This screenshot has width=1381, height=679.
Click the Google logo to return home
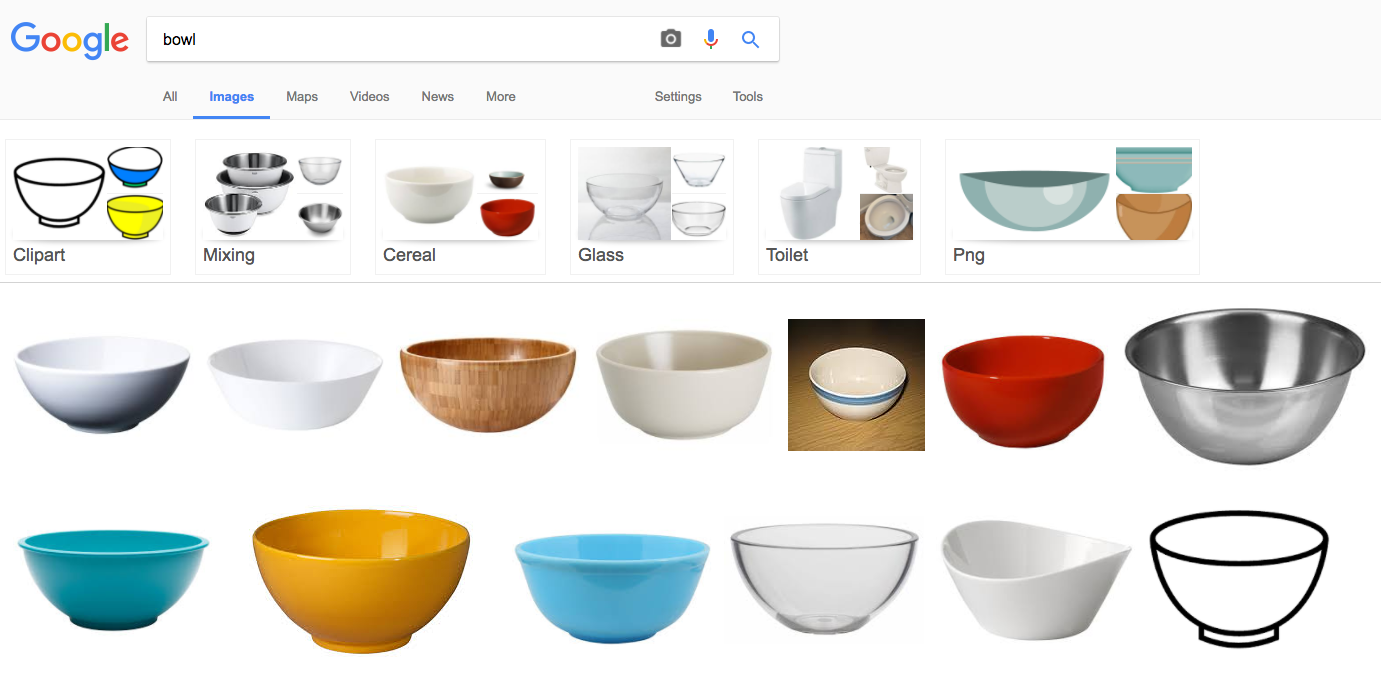click(69, 41)
